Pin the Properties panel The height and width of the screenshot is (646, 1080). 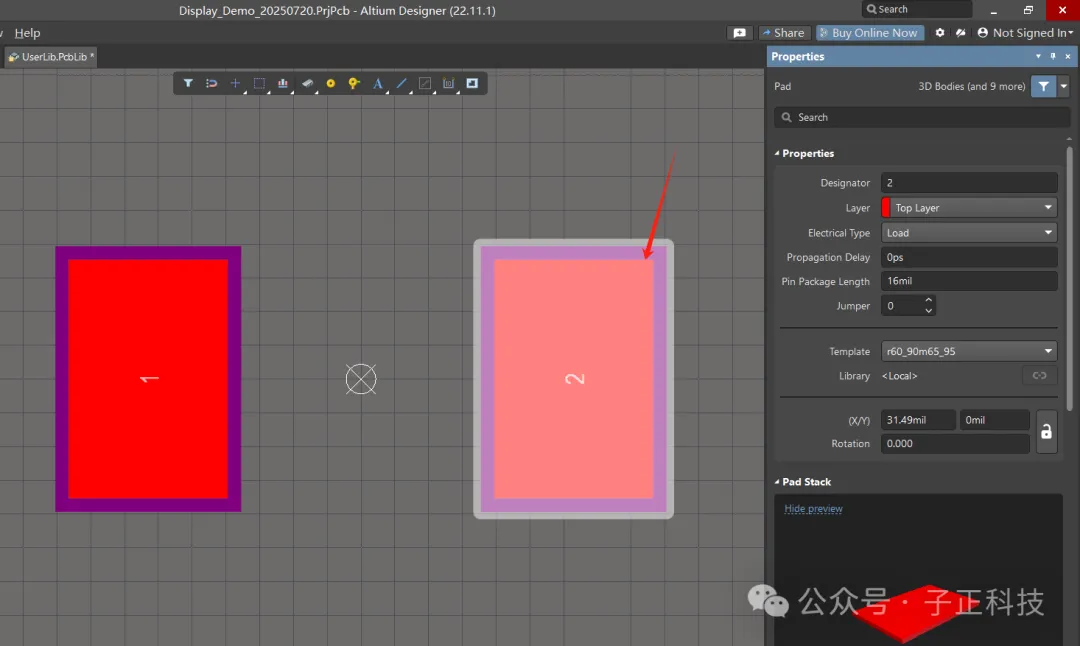[x=1052, y=56]
